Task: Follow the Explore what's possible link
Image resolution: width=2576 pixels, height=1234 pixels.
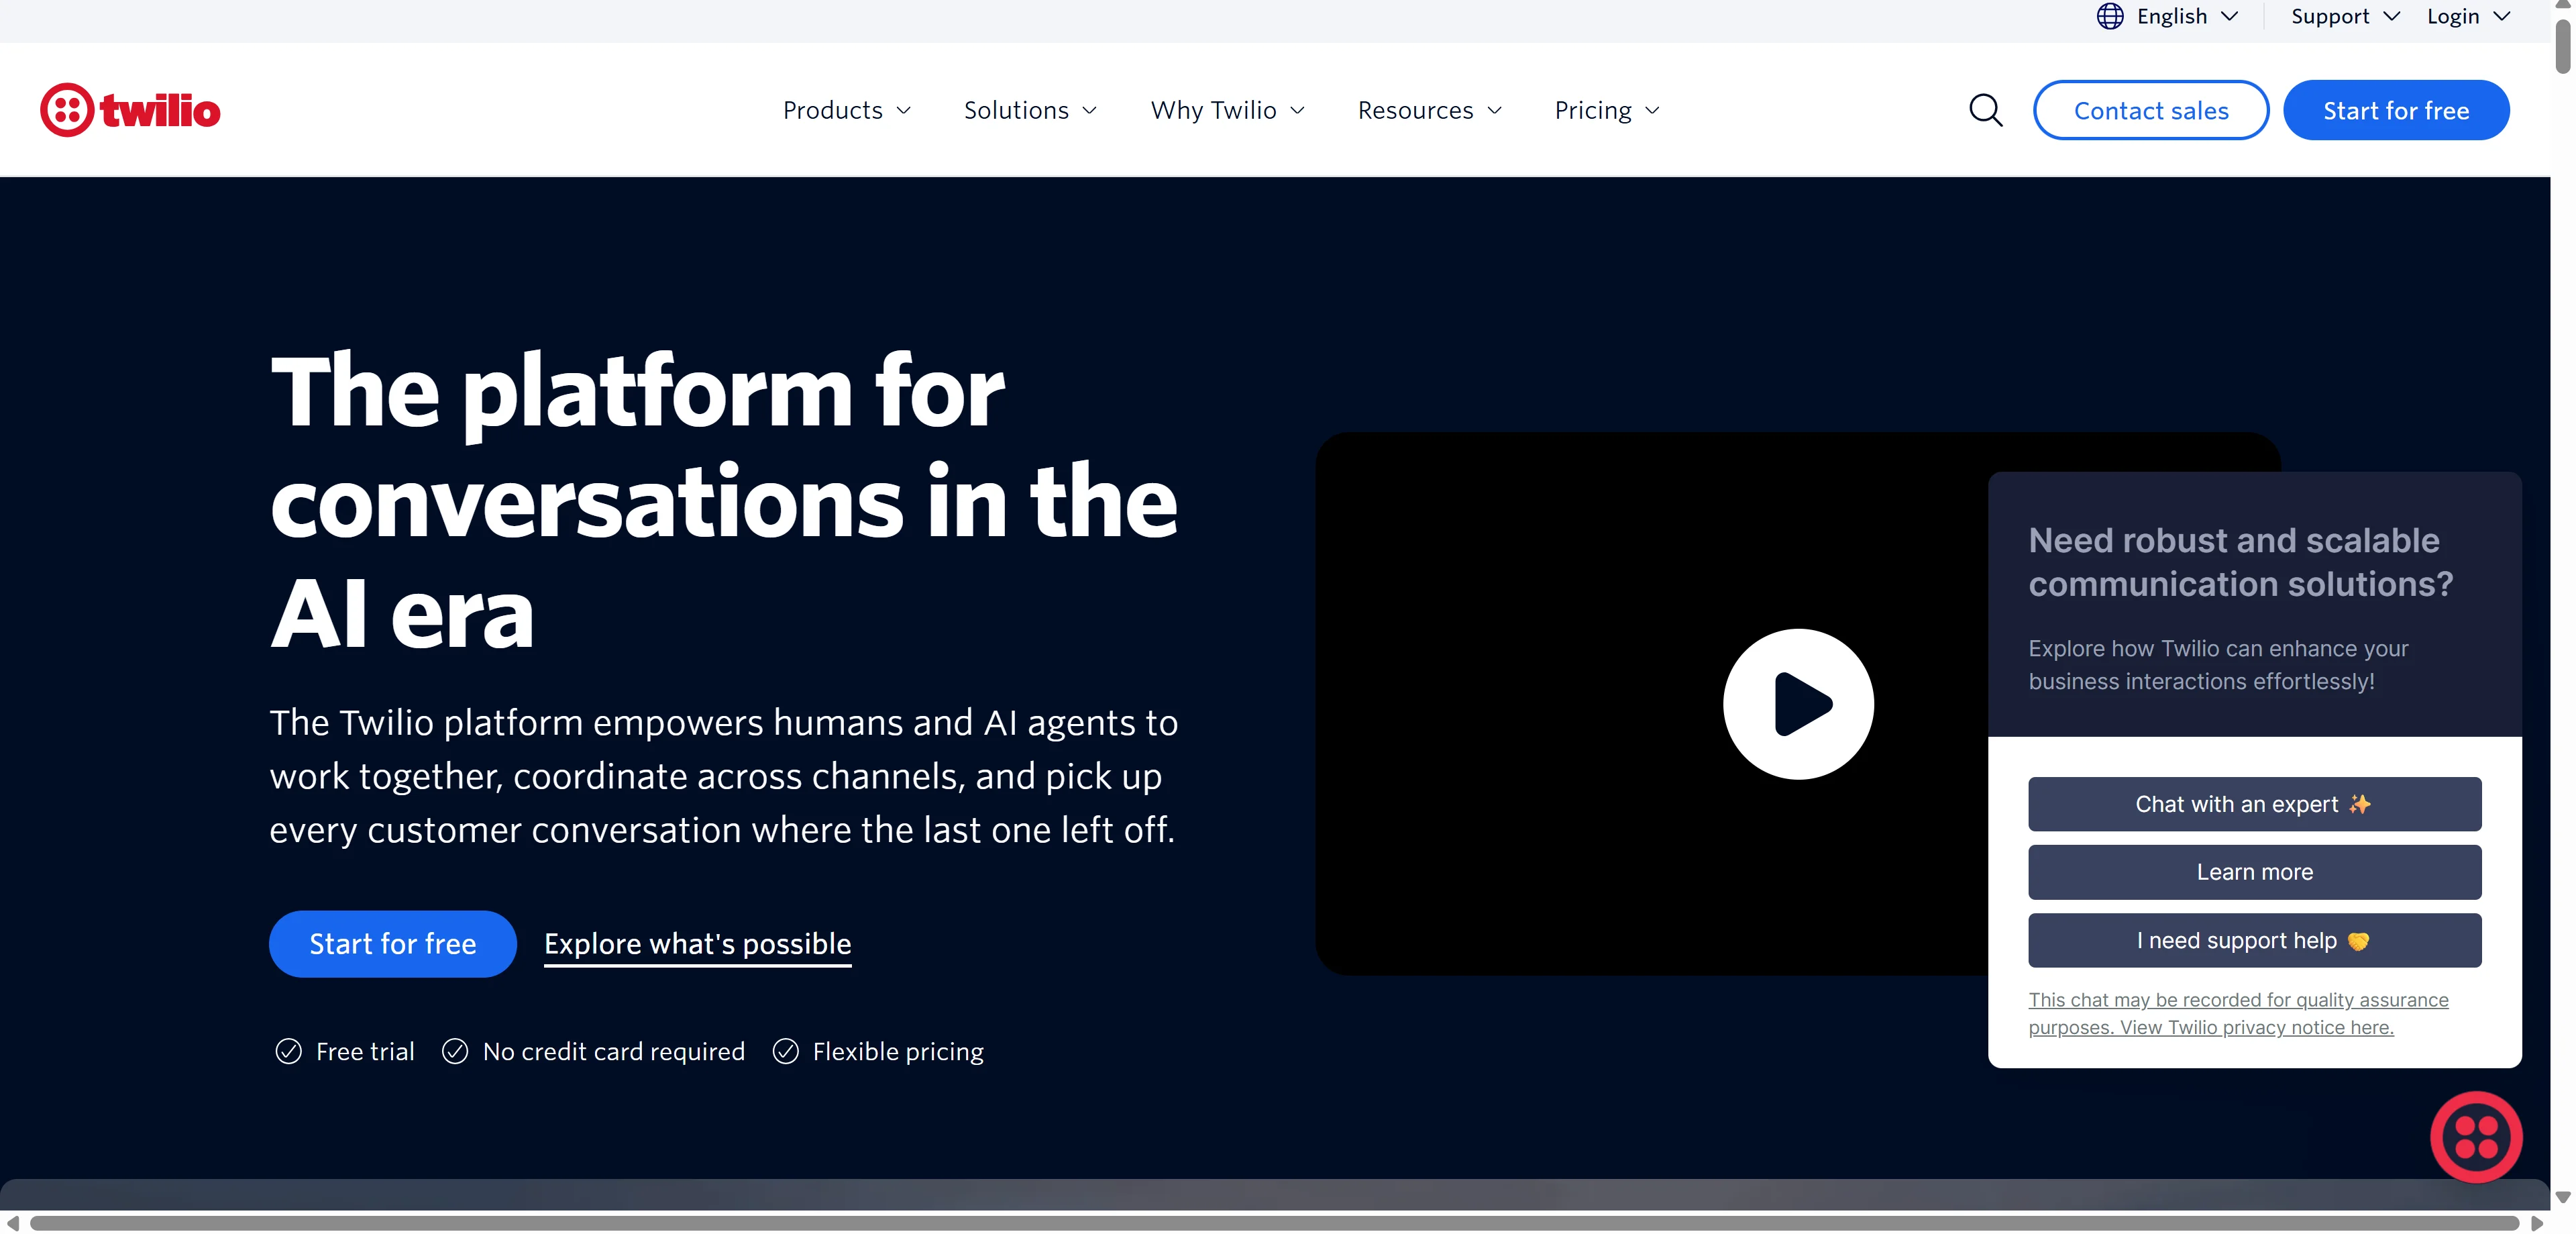Action: tap(698, 945)
